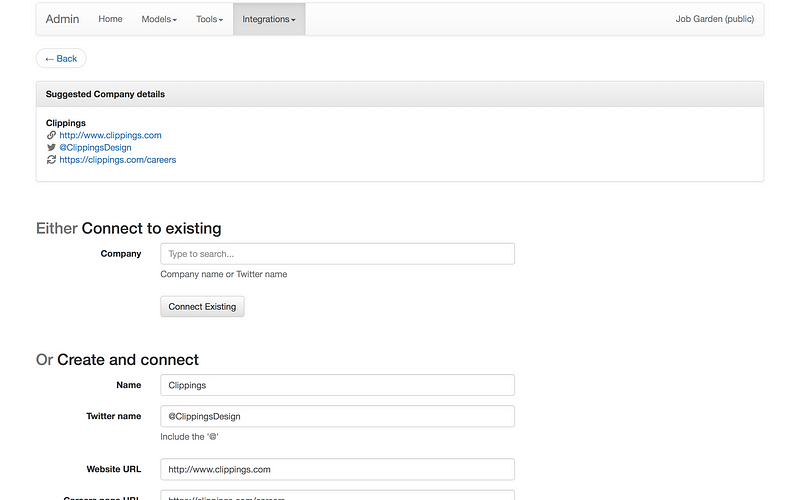800x500 pixels.
Task: Click the Suggested Company details header
Action: [400, 94]
